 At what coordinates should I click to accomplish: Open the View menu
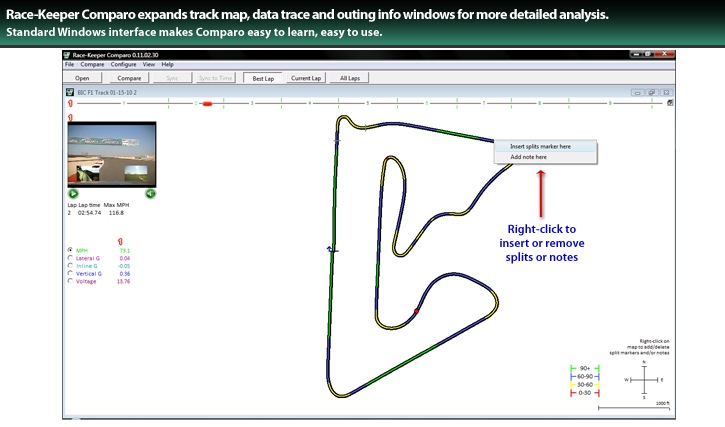pyautogui.click(x=148, y=64)
